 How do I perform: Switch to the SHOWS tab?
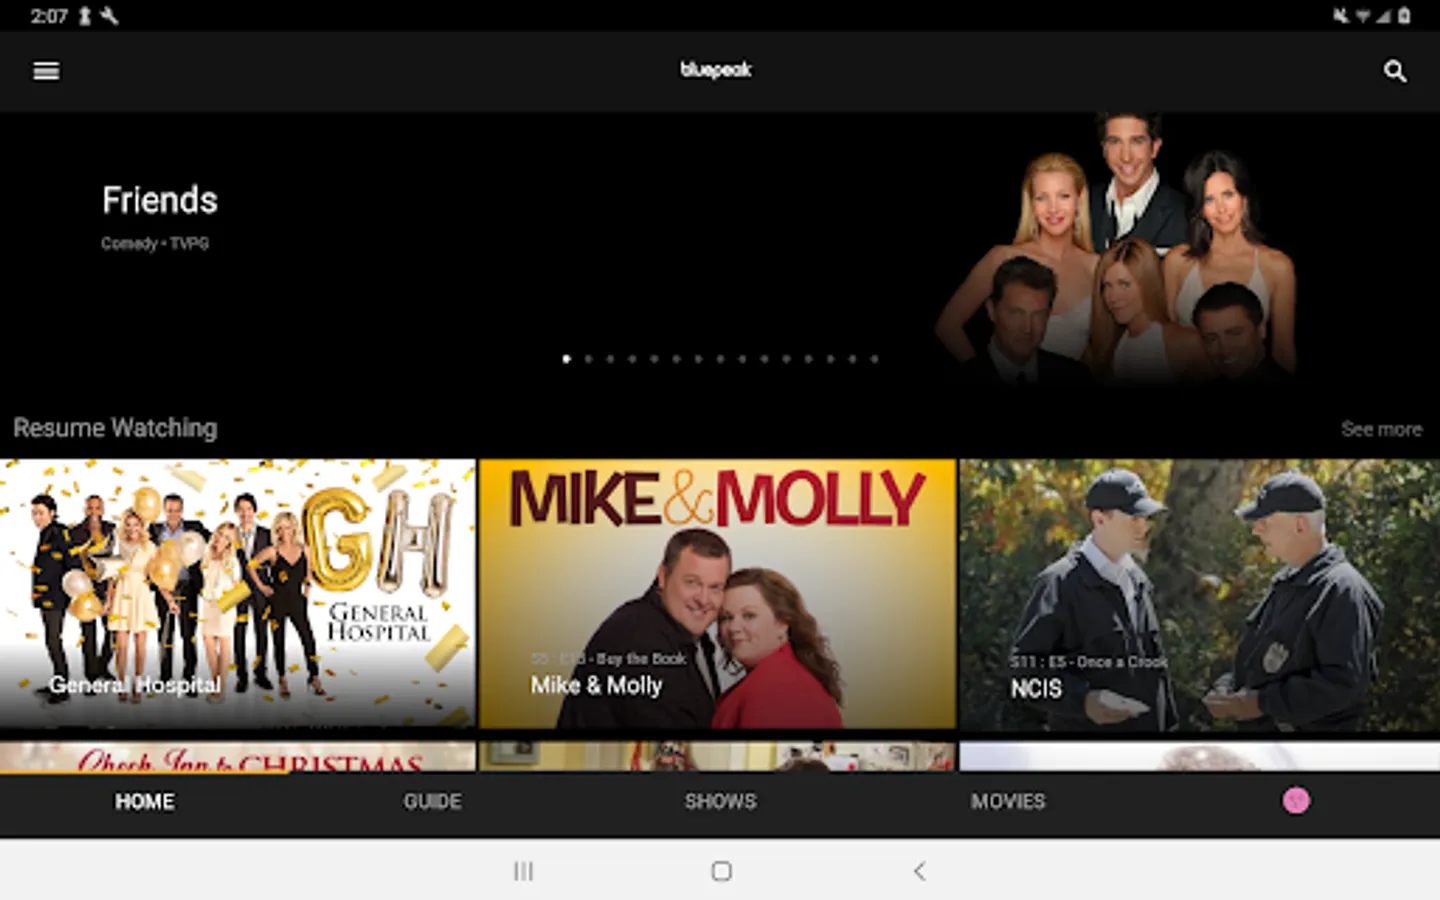coord(720,801)
